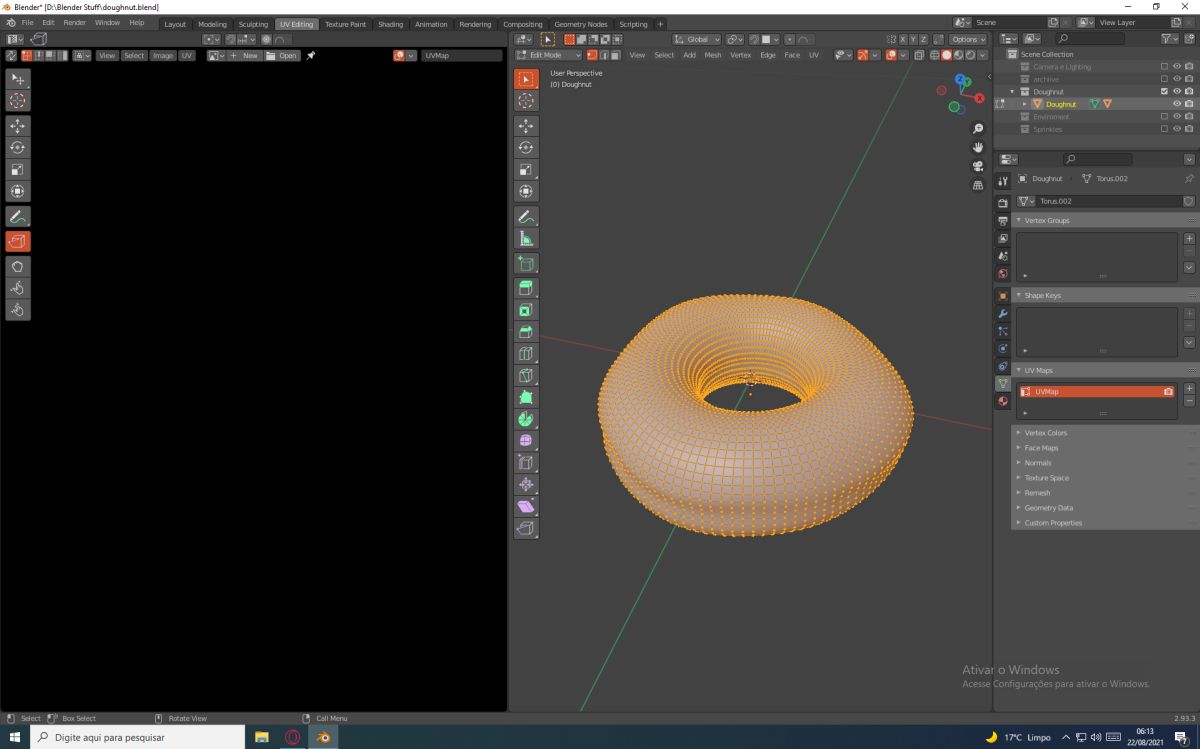The image size is (1200, 749).
Task: Open the Mesh menu in viewport header
Action: click(713, 55)
